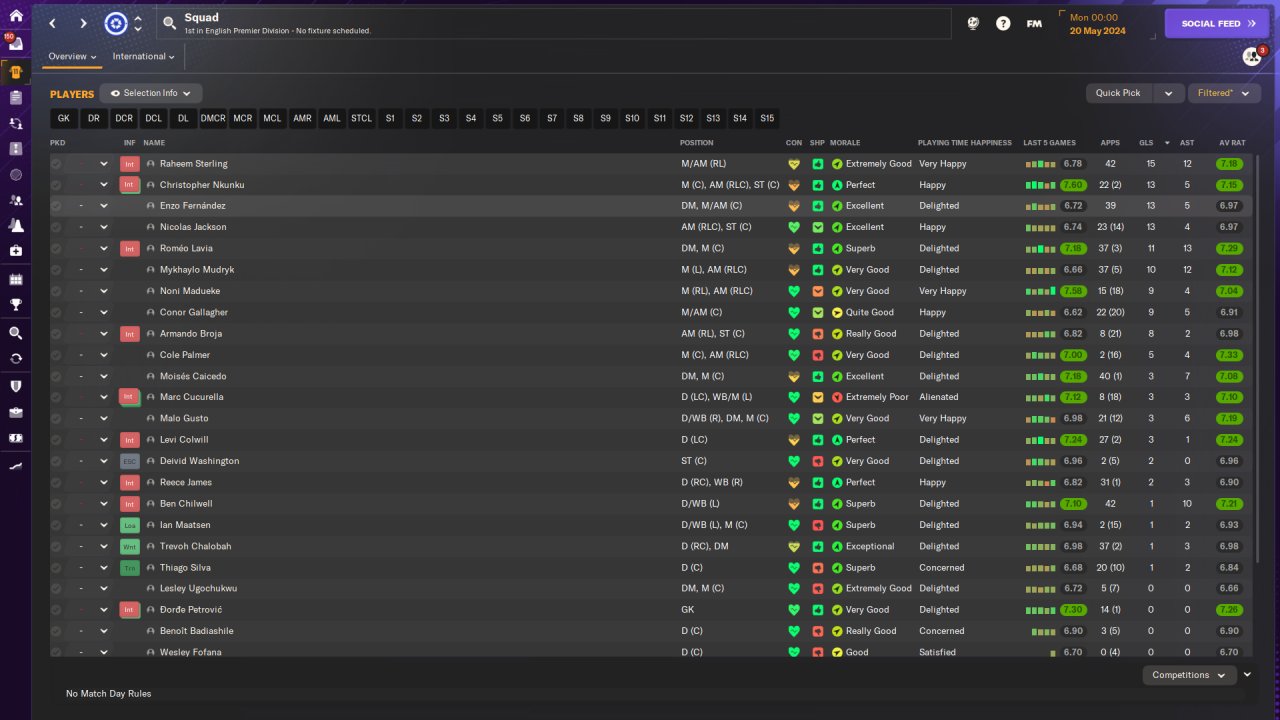Open the Scouting magnifier icon in sidebar
Viewport: 1280px width, 720px height.
click(x=15, y=333)
